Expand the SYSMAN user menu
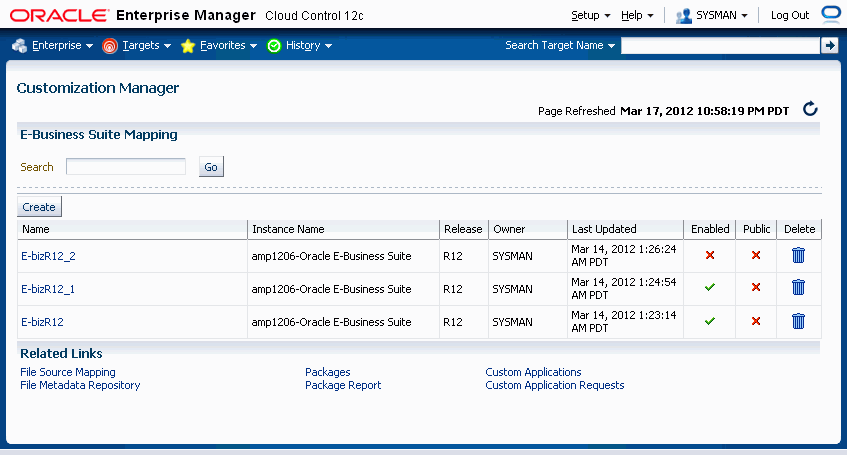Image resolution: width=847 pixels, height=455 pixels. click(x=722, y=16)
